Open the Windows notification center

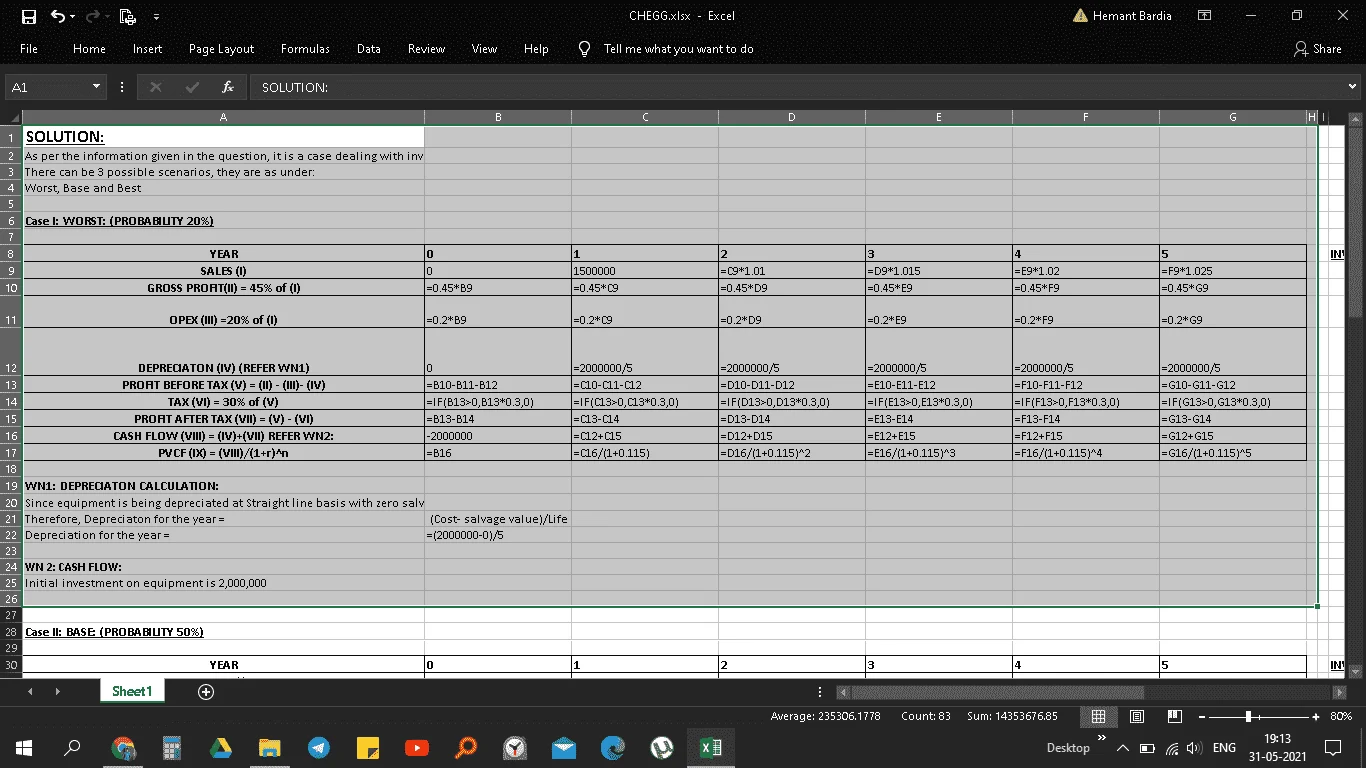[x=1332, y=748]
